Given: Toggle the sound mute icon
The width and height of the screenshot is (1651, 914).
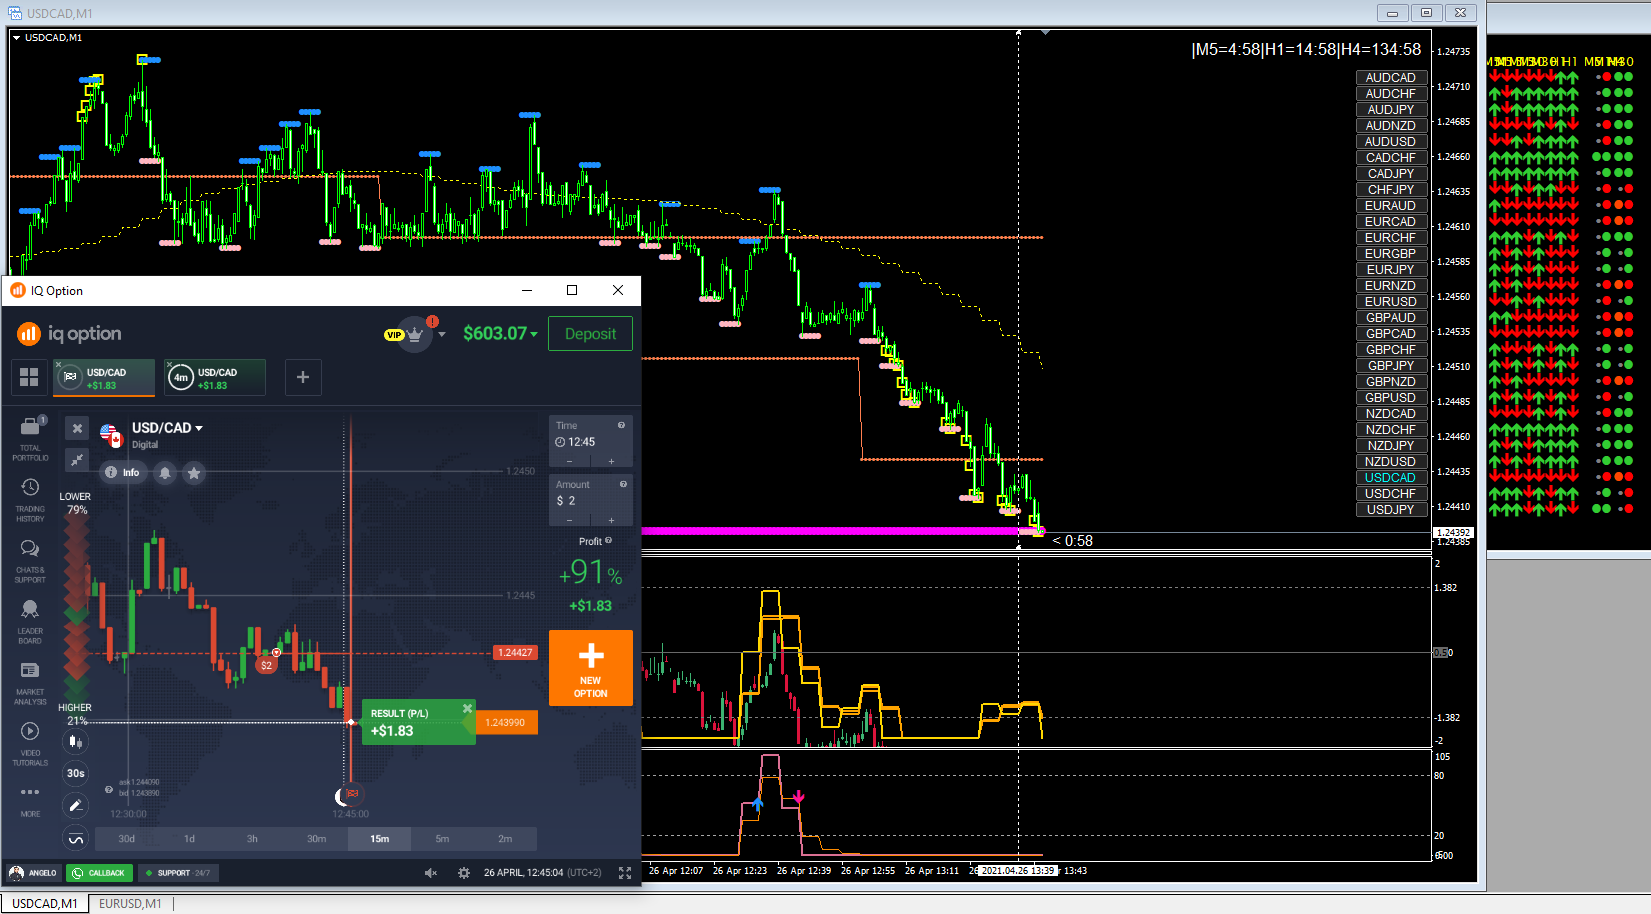Looking at the screenshot, I should tap(431, 873).
